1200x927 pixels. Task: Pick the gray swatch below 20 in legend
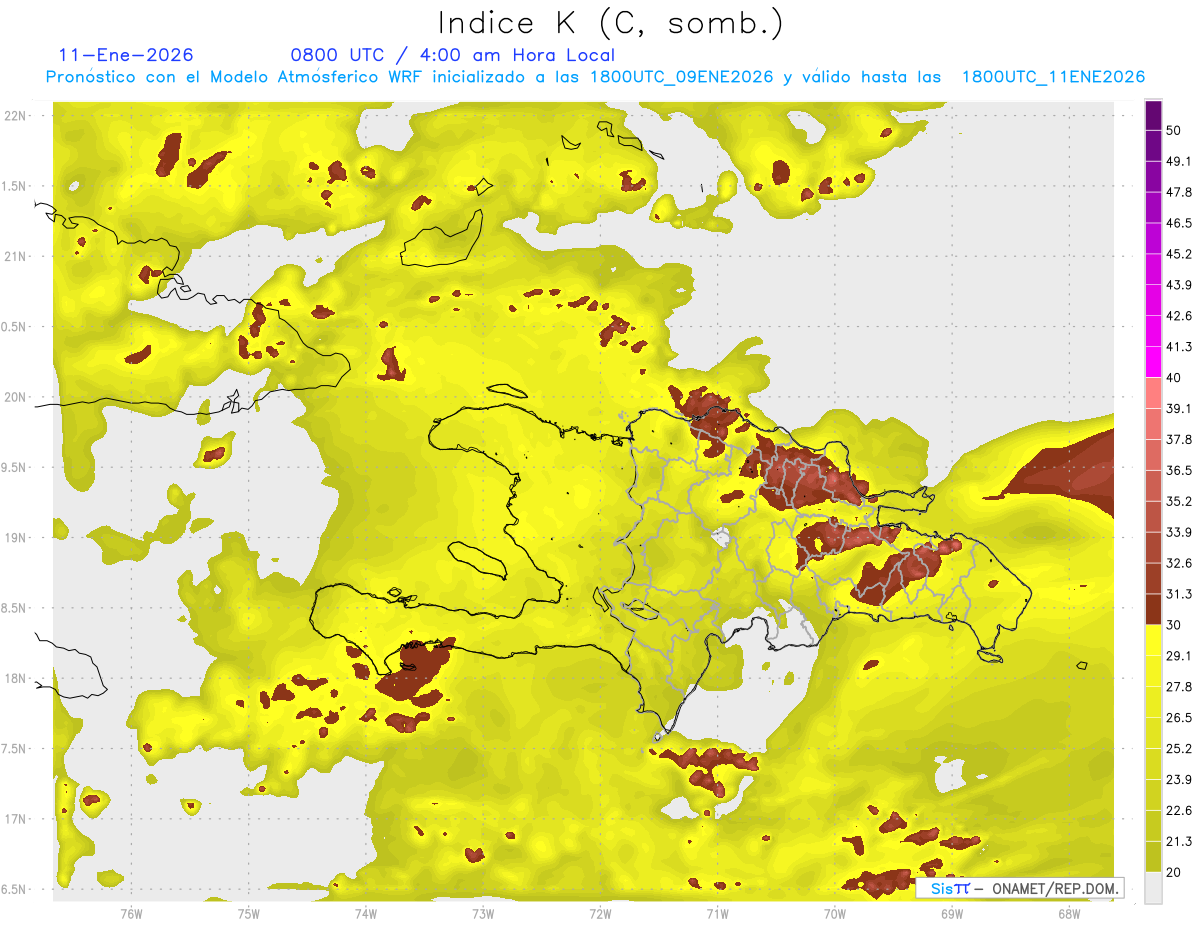[x=1153, y=888]
